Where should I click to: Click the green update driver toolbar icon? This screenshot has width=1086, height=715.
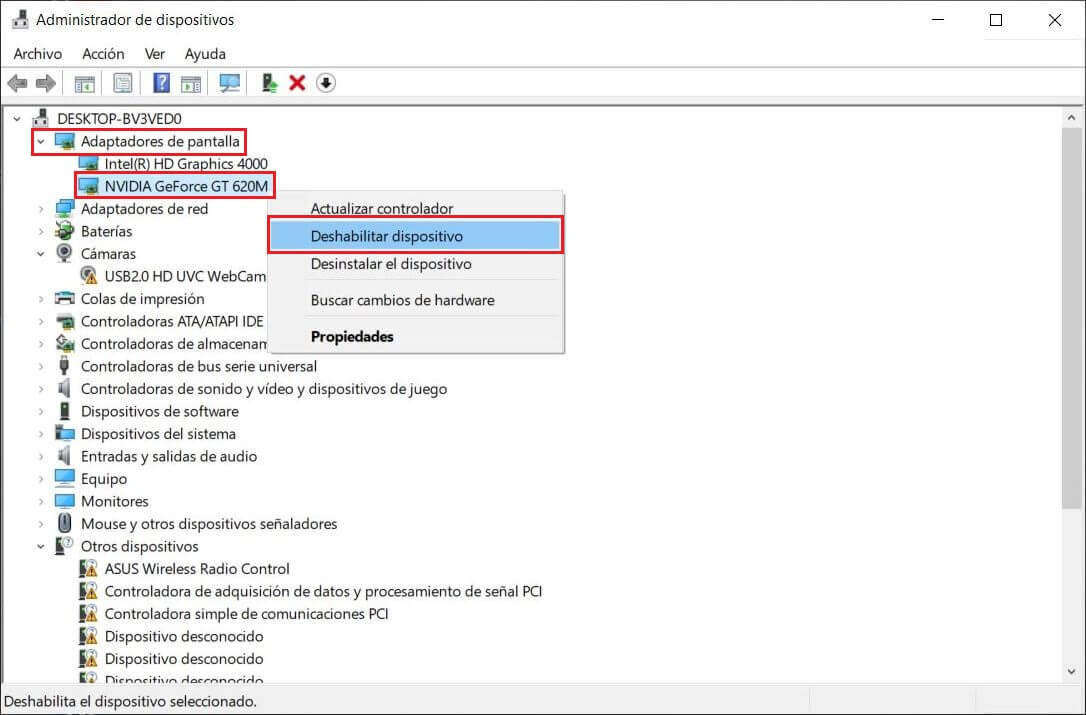pos(269,83)
